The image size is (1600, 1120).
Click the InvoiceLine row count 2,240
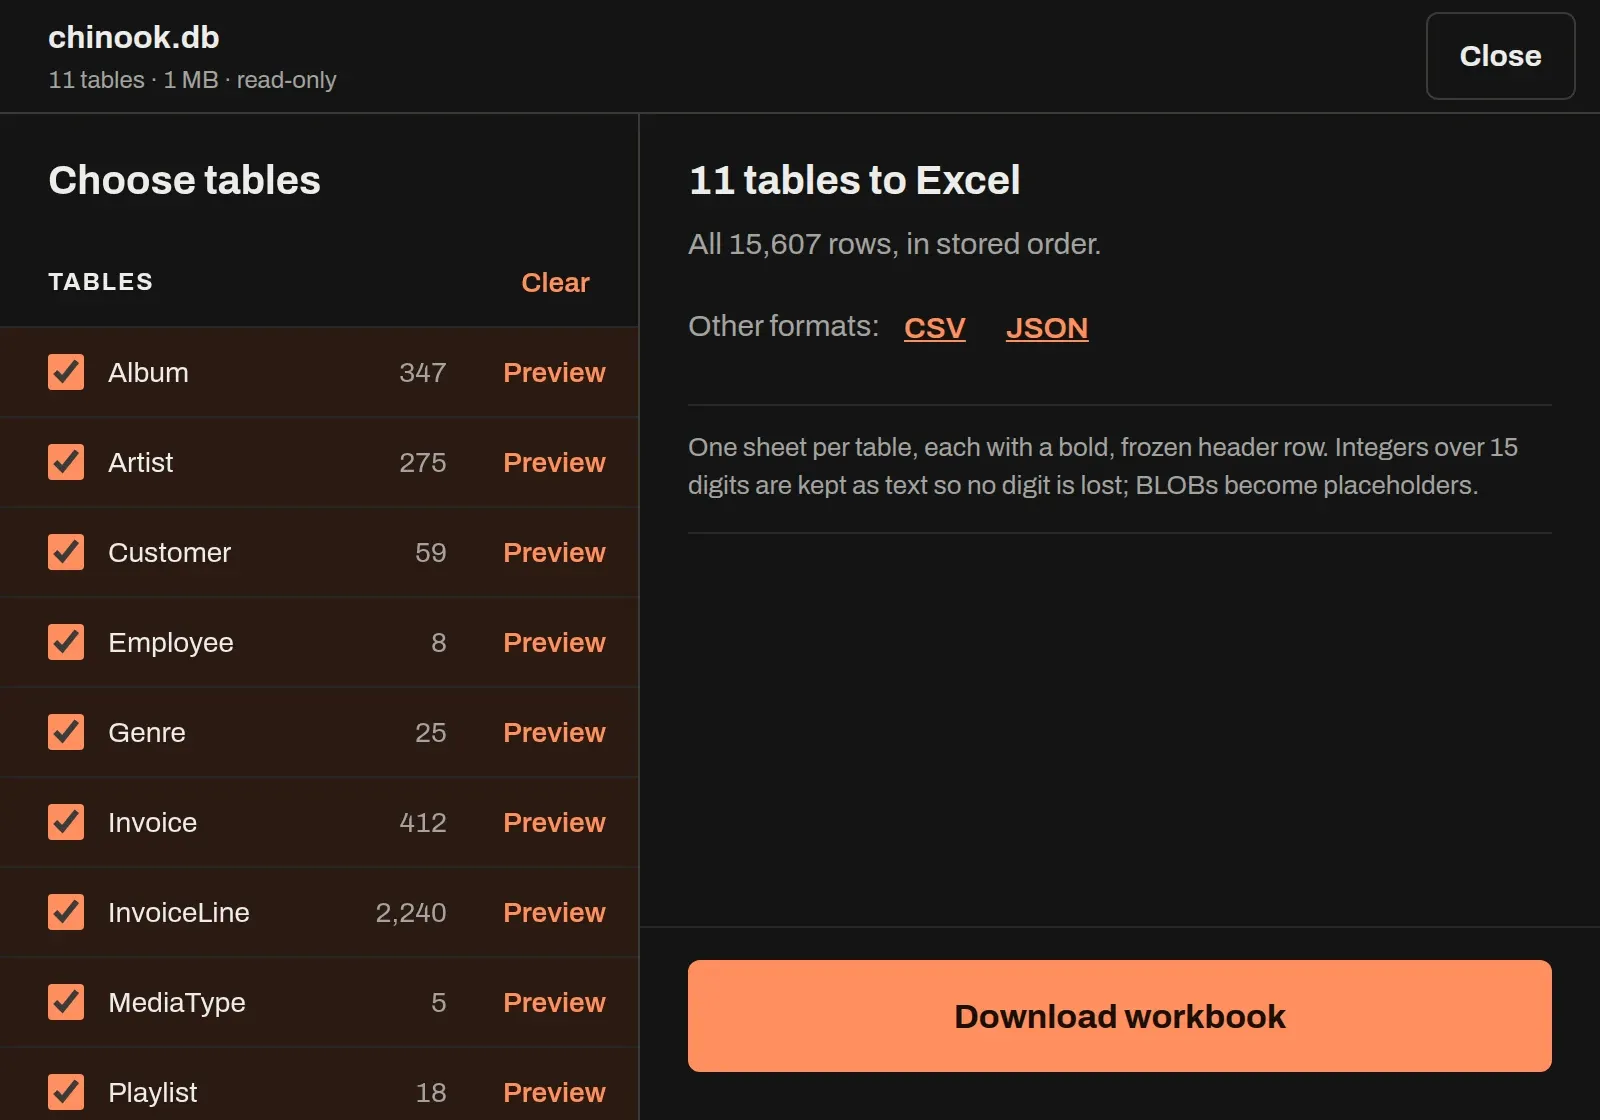pos(411,912)
